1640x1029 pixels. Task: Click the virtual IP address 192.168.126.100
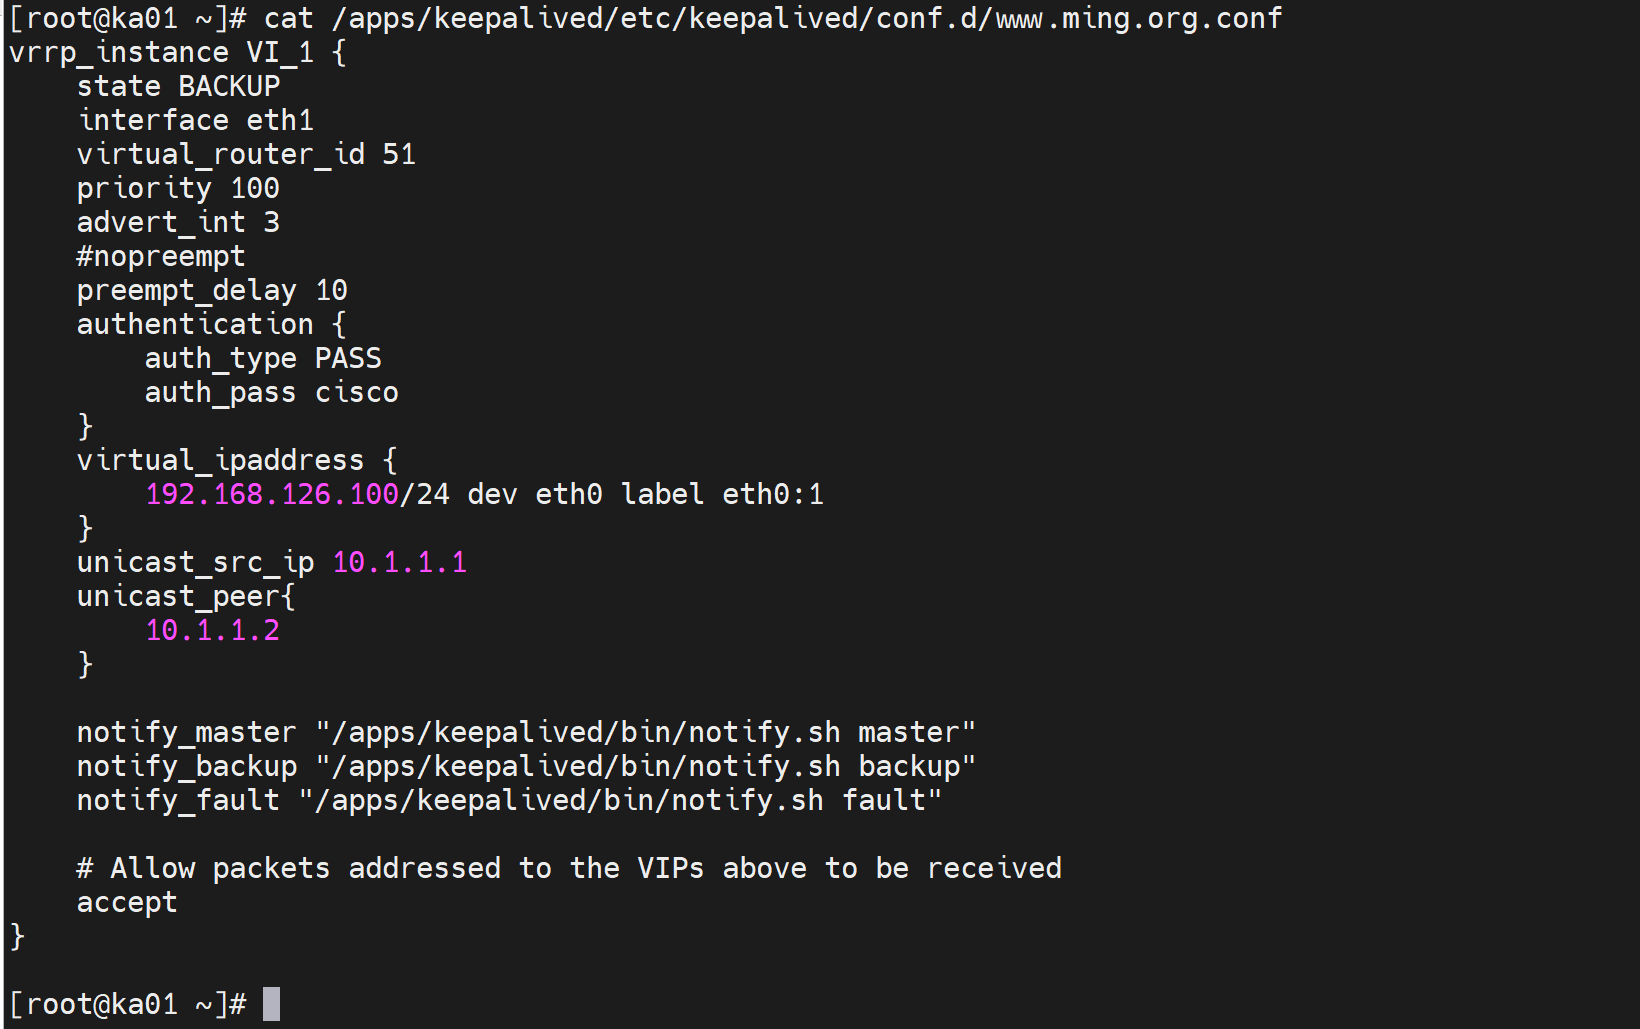(272, 494)
